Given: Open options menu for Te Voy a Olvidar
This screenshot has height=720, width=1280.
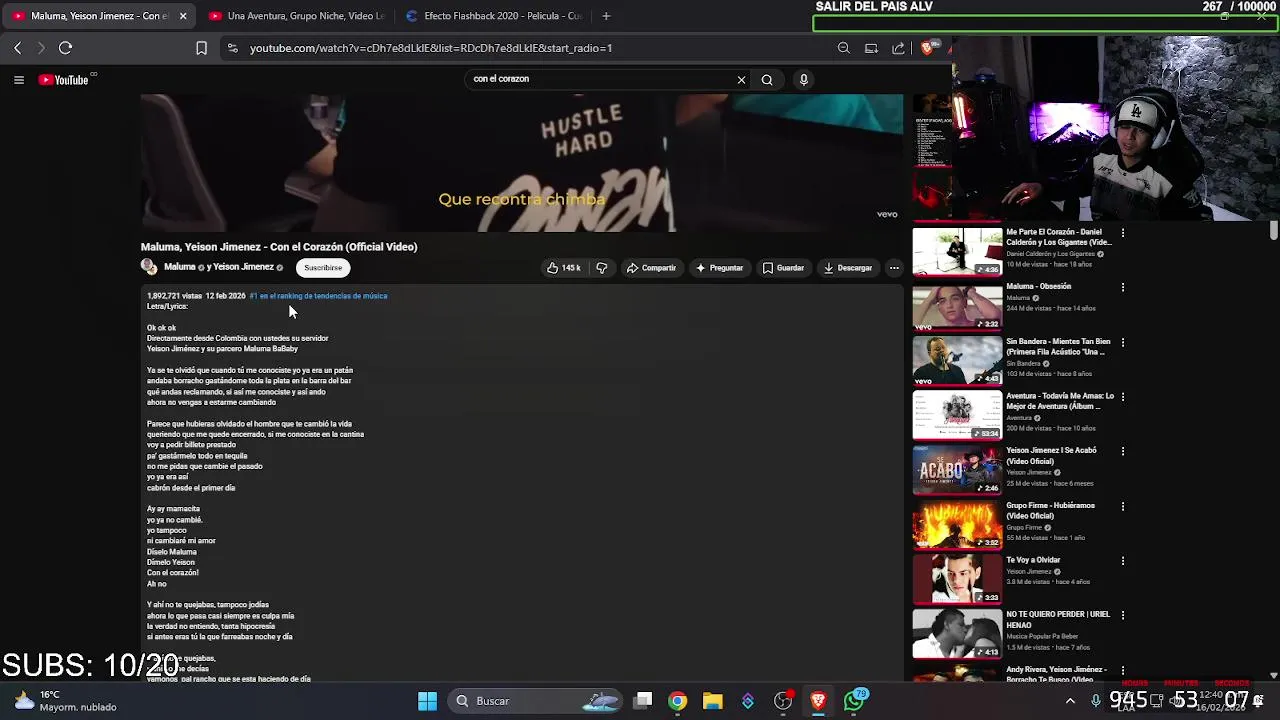Looking at the screenshot, I should (1123, 560).
